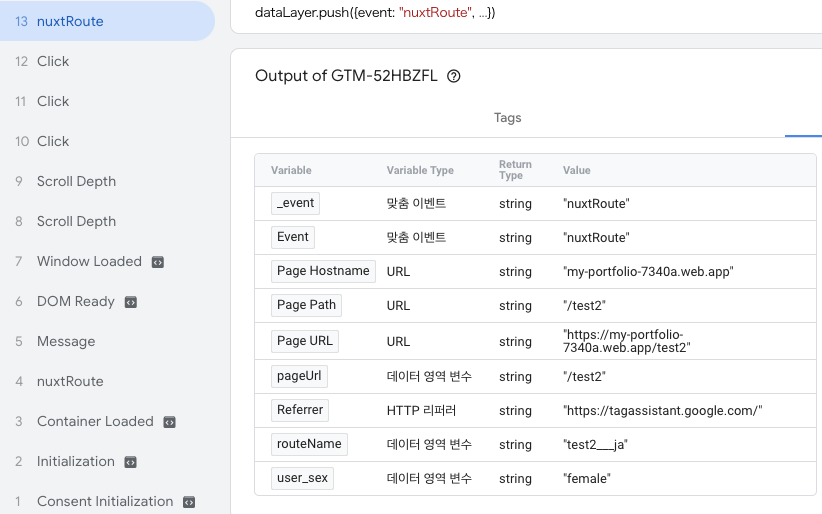Click the _event variable chip
The height and width of the screenshot is (514, 822).
pos(295,204)
